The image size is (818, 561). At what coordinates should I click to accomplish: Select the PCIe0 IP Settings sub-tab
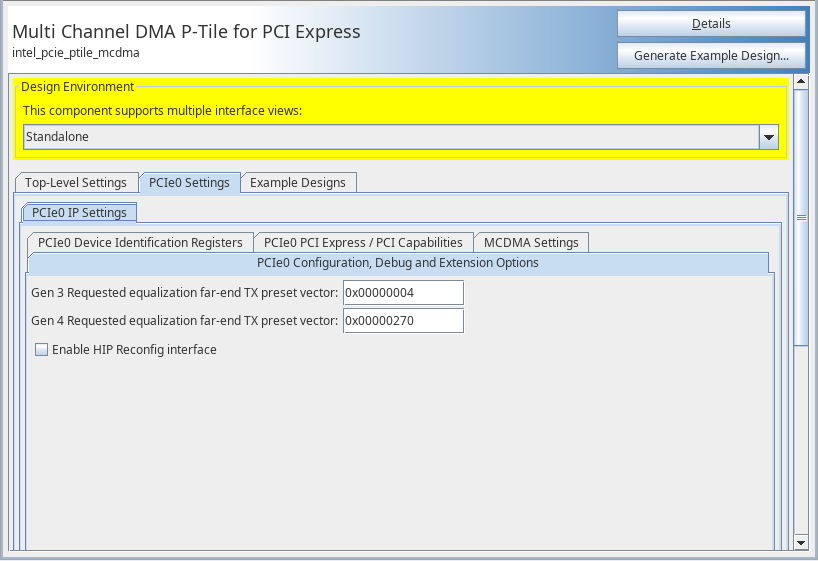[x=80, y=213]
